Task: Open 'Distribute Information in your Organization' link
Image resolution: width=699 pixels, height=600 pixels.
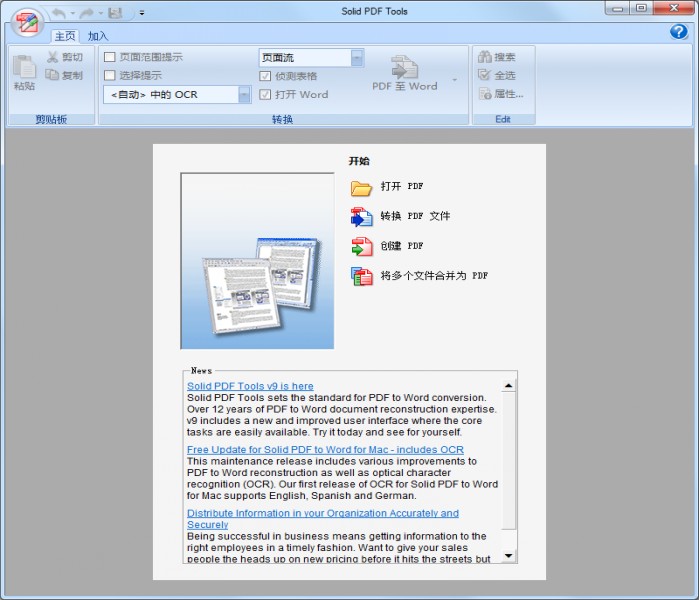Action: point(323,518)
